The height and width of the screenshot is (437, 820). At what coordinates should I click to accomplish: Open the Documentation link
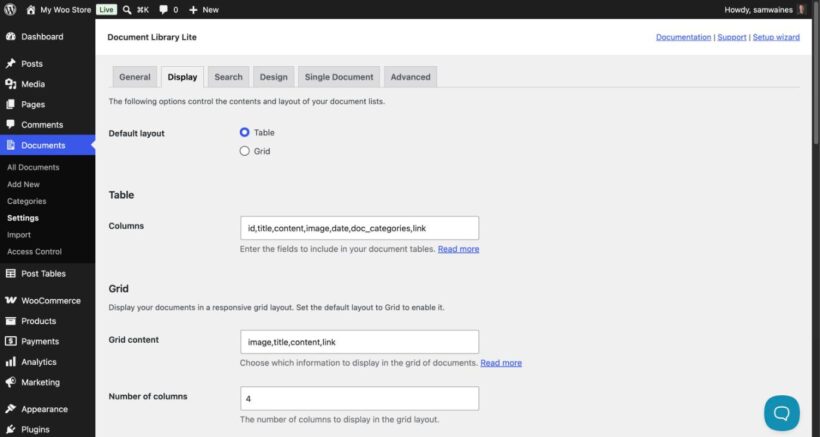pos(683,37)
